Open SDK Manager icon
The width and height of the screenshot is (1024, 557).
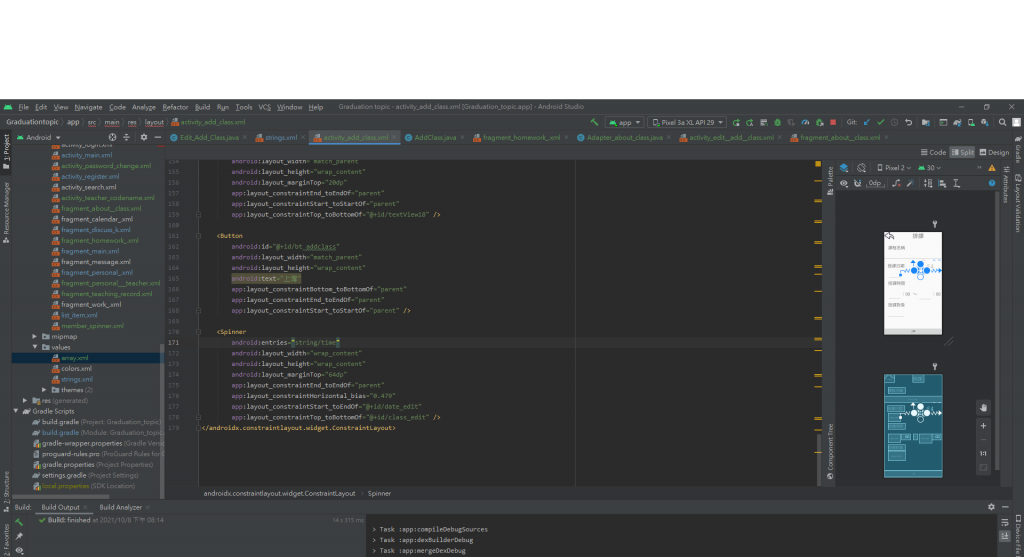tap(985, 122)
